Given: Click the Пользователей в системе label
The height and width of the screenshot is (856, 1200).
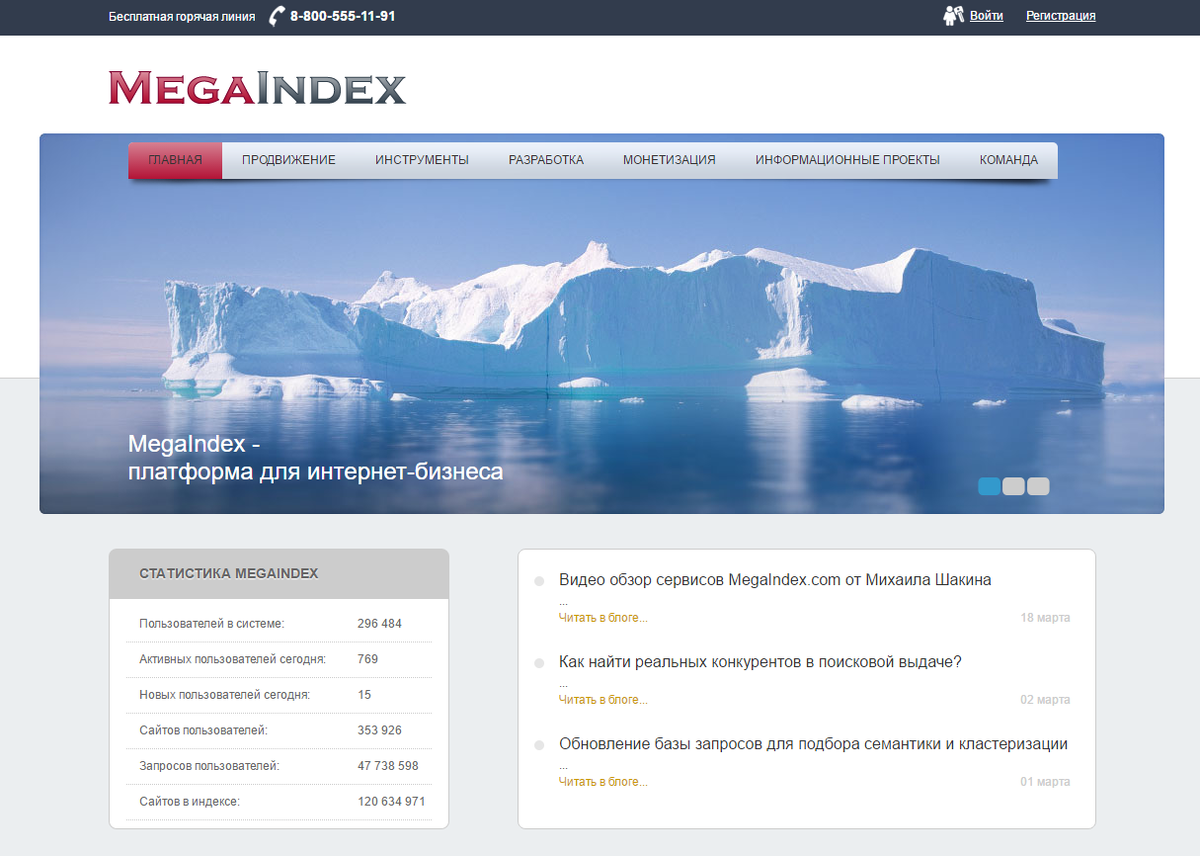Looking at the screenshot, I should click(x=212, y=624).
